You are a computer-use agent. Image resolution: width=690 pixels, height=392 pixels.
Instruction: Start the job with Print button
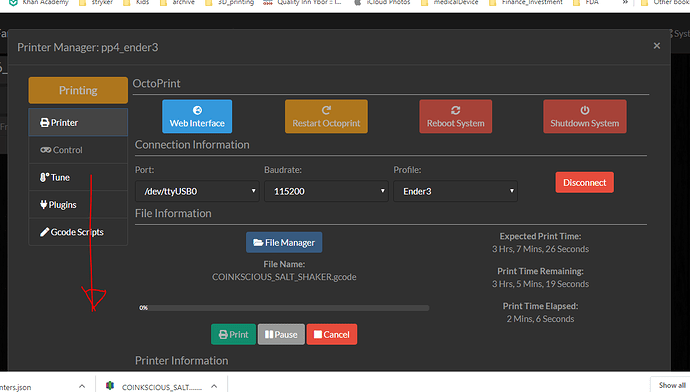coord(233,334)
